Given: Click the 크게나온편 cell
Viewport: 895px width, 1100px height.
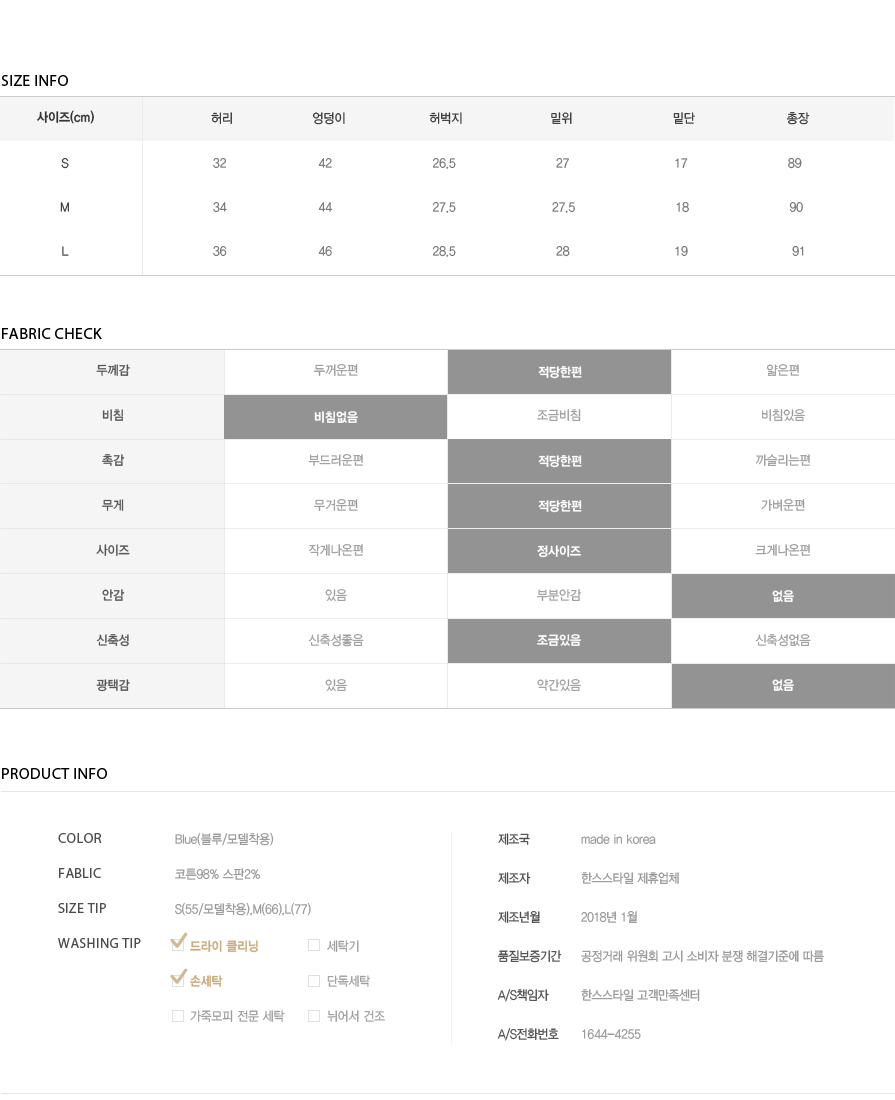Looking at the screenshot, I should [783, 550].
